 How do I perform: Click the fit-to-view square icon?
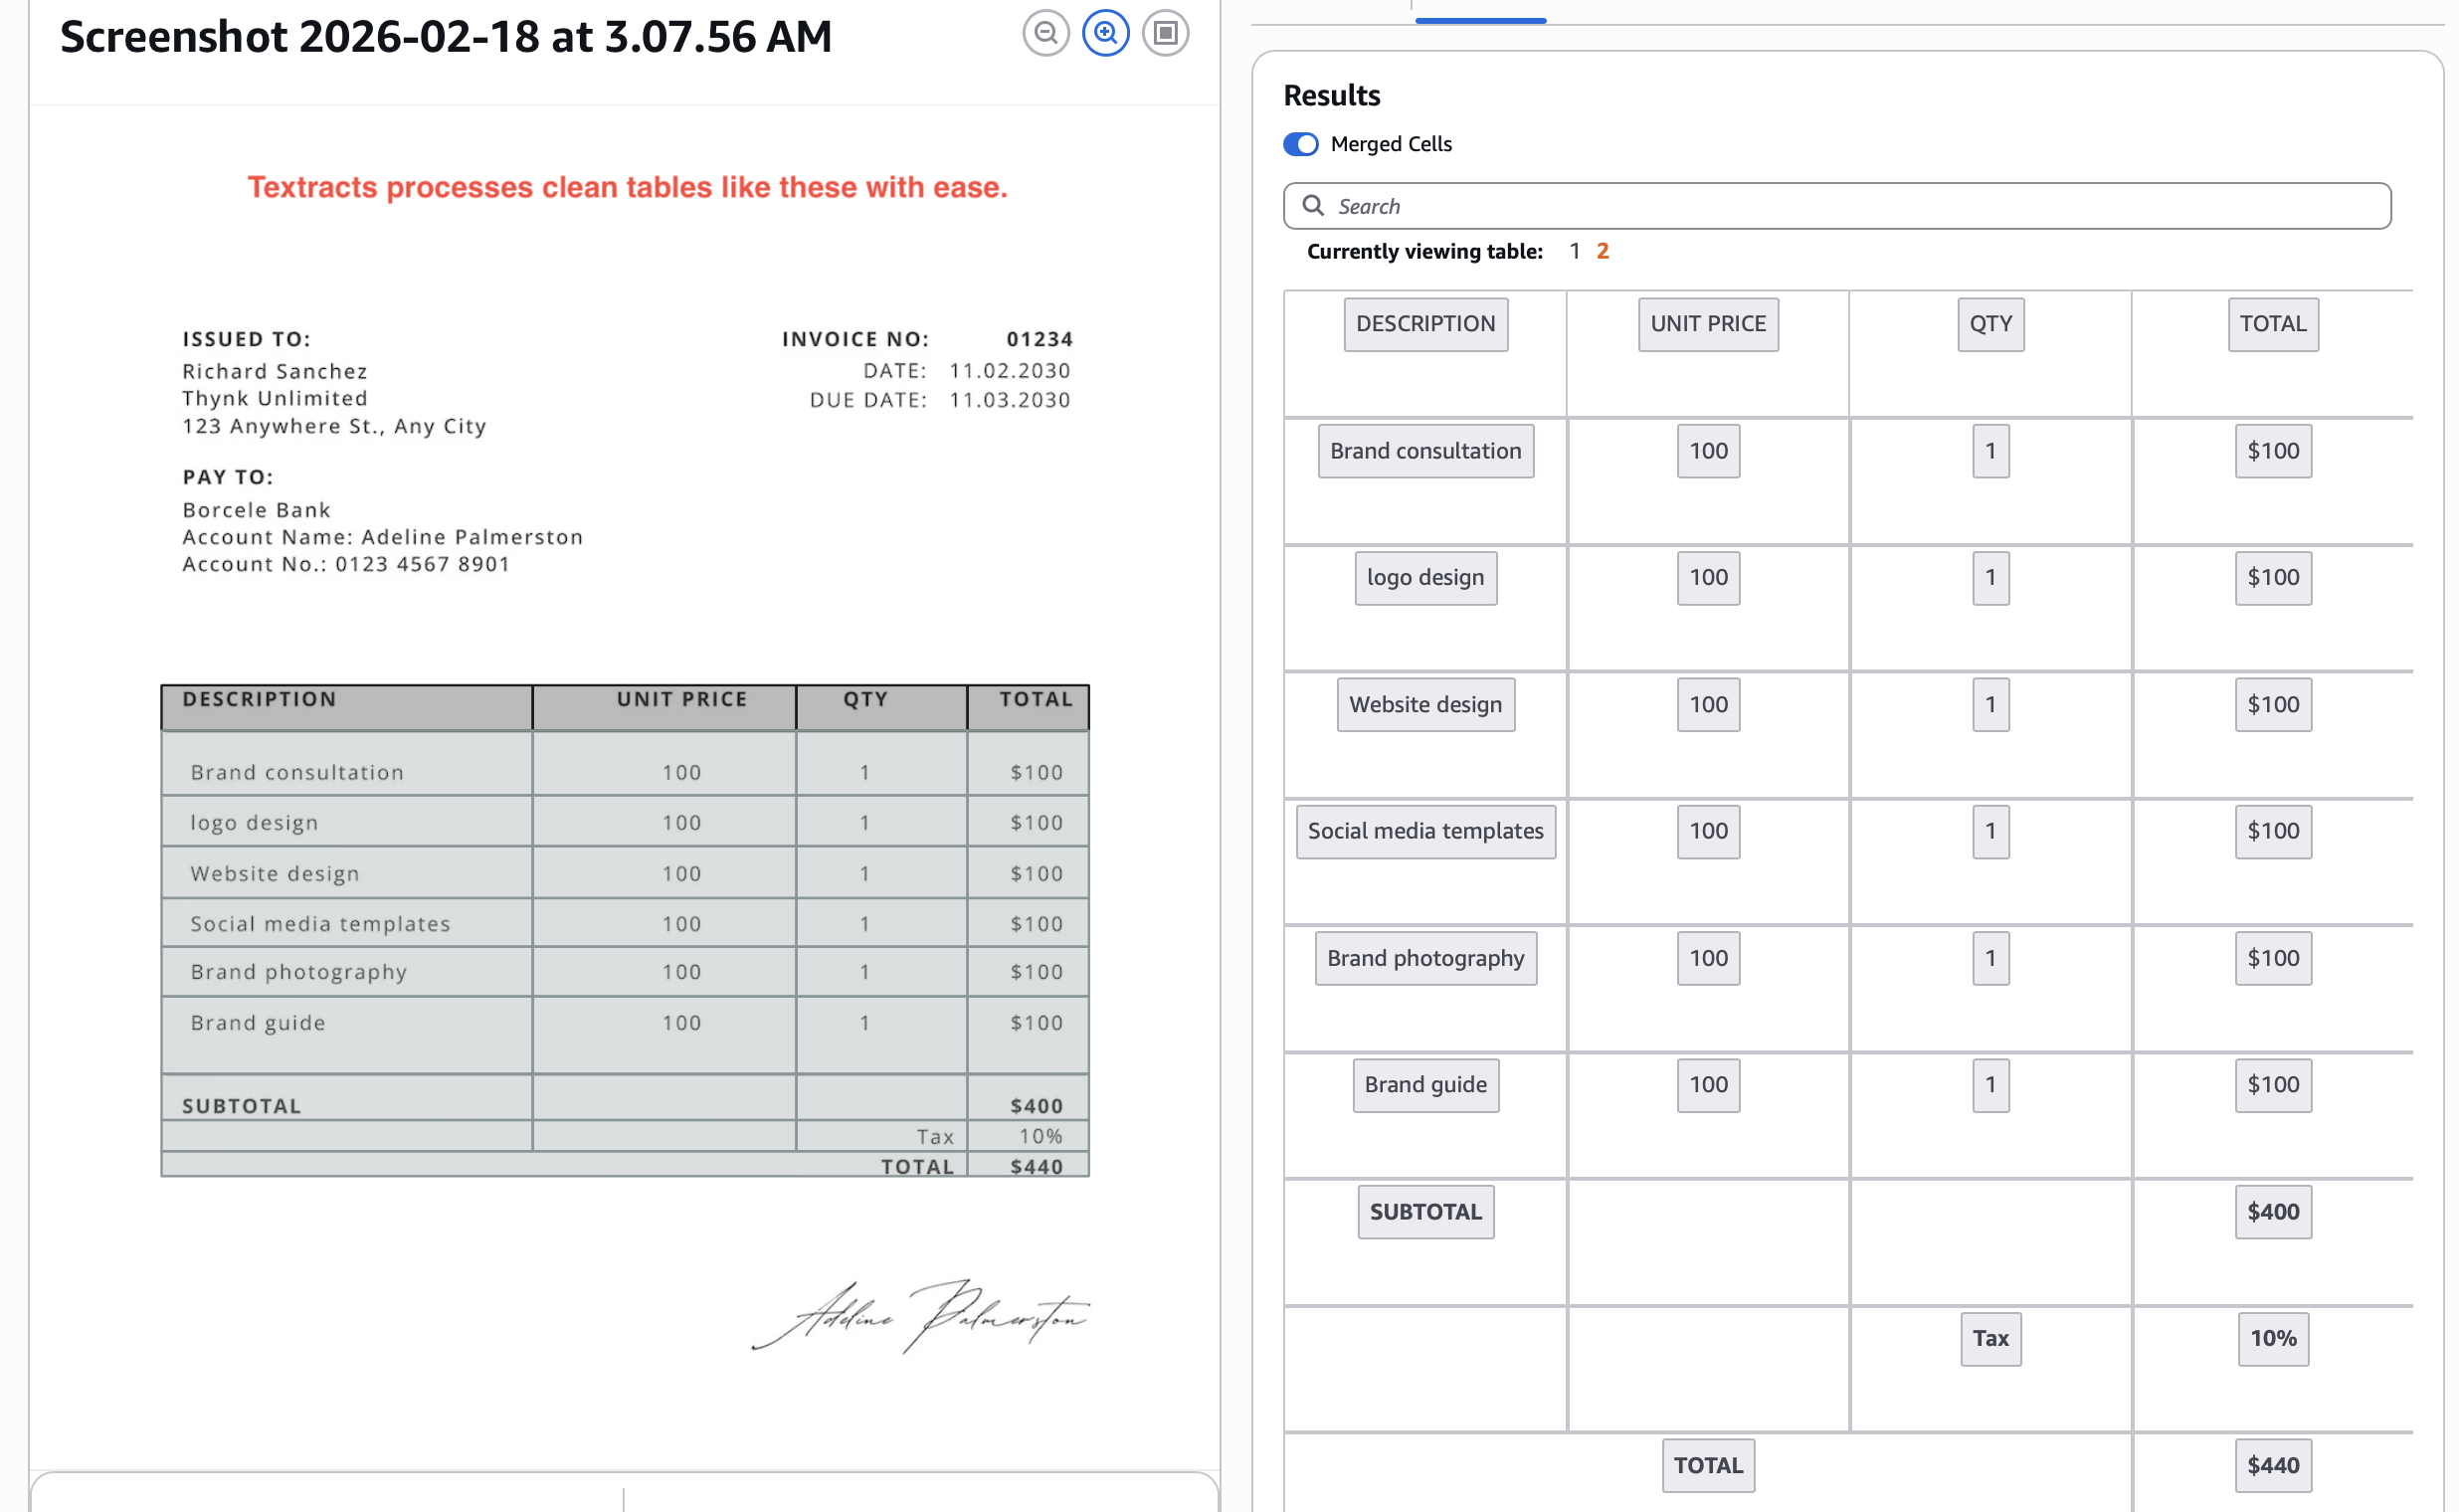[x=1165, y=33]
